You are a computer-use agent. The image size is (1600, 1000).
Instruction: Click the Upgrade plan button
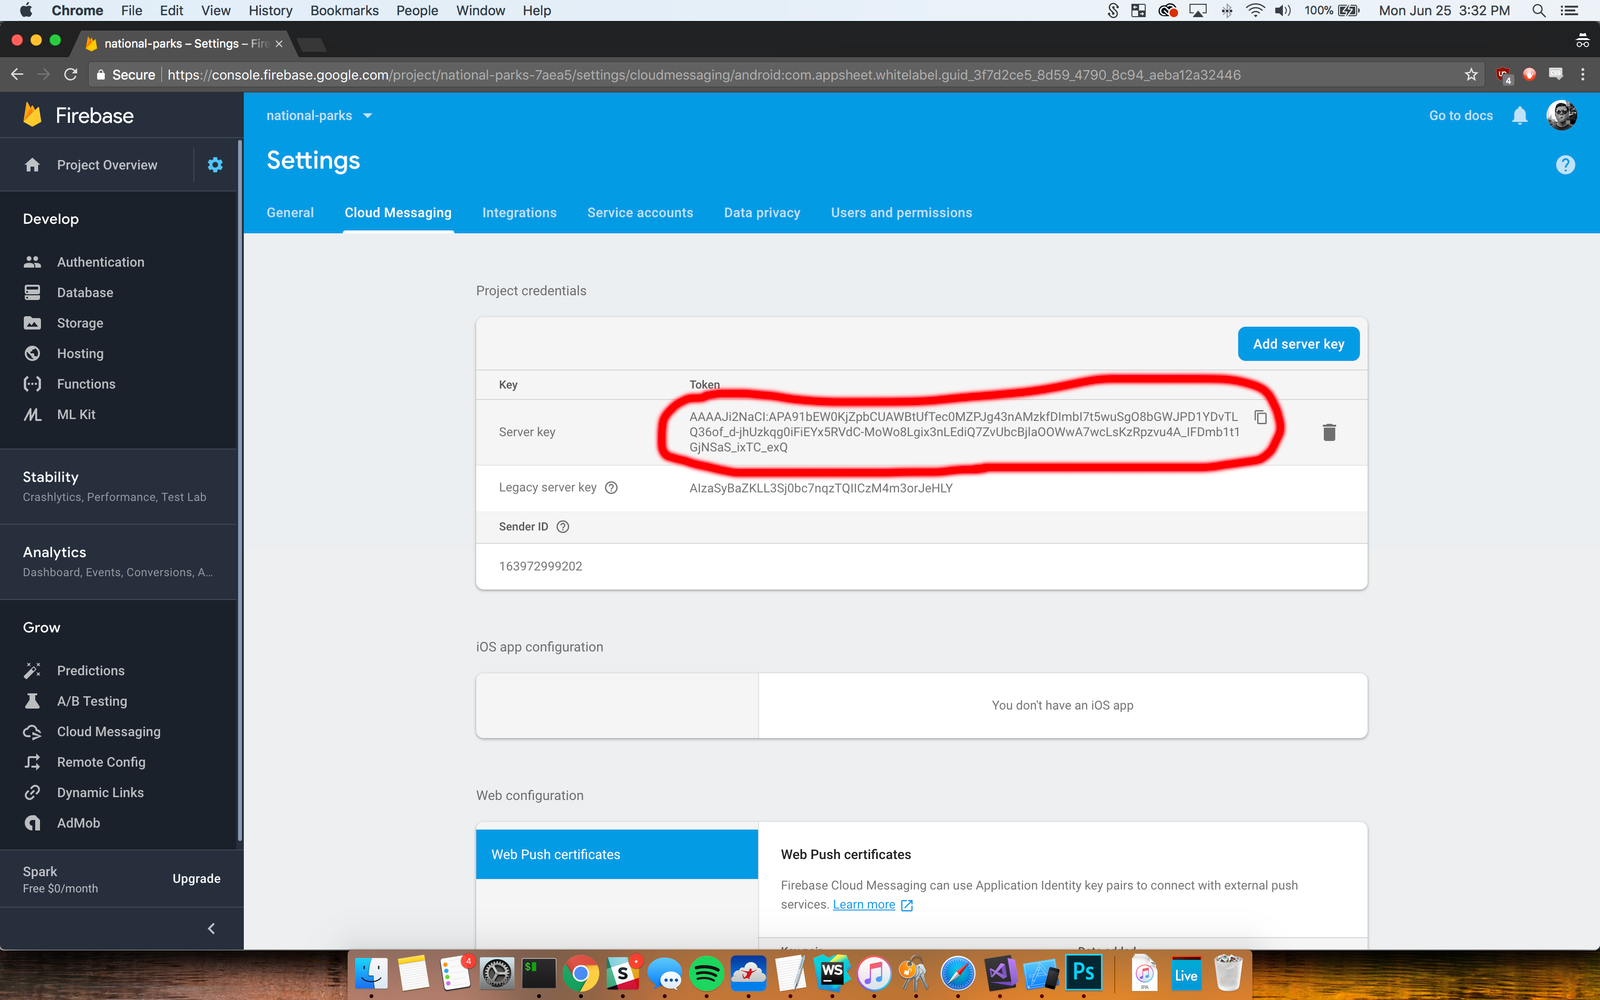(196, 879)
